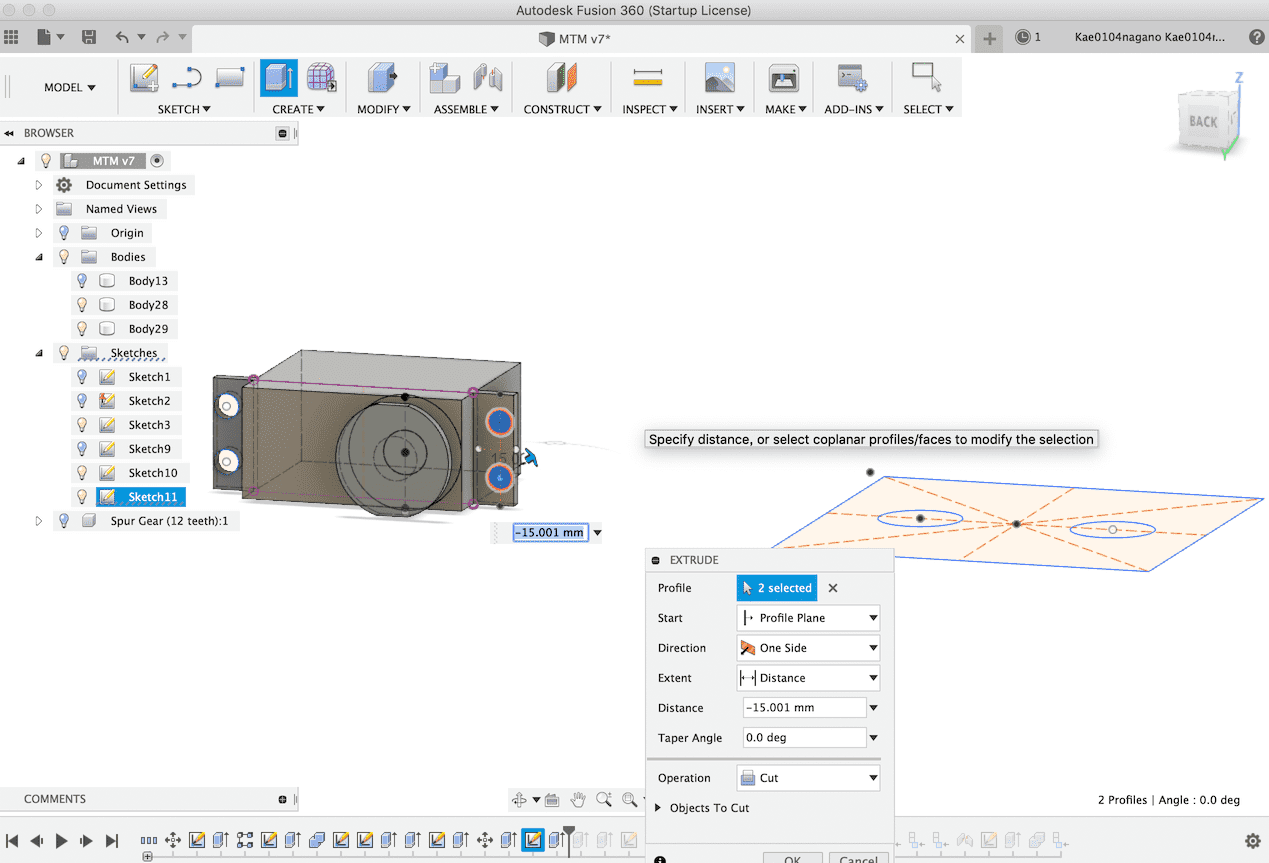
Task: Select the Extrude tool icon
Action: click(278, 78)
